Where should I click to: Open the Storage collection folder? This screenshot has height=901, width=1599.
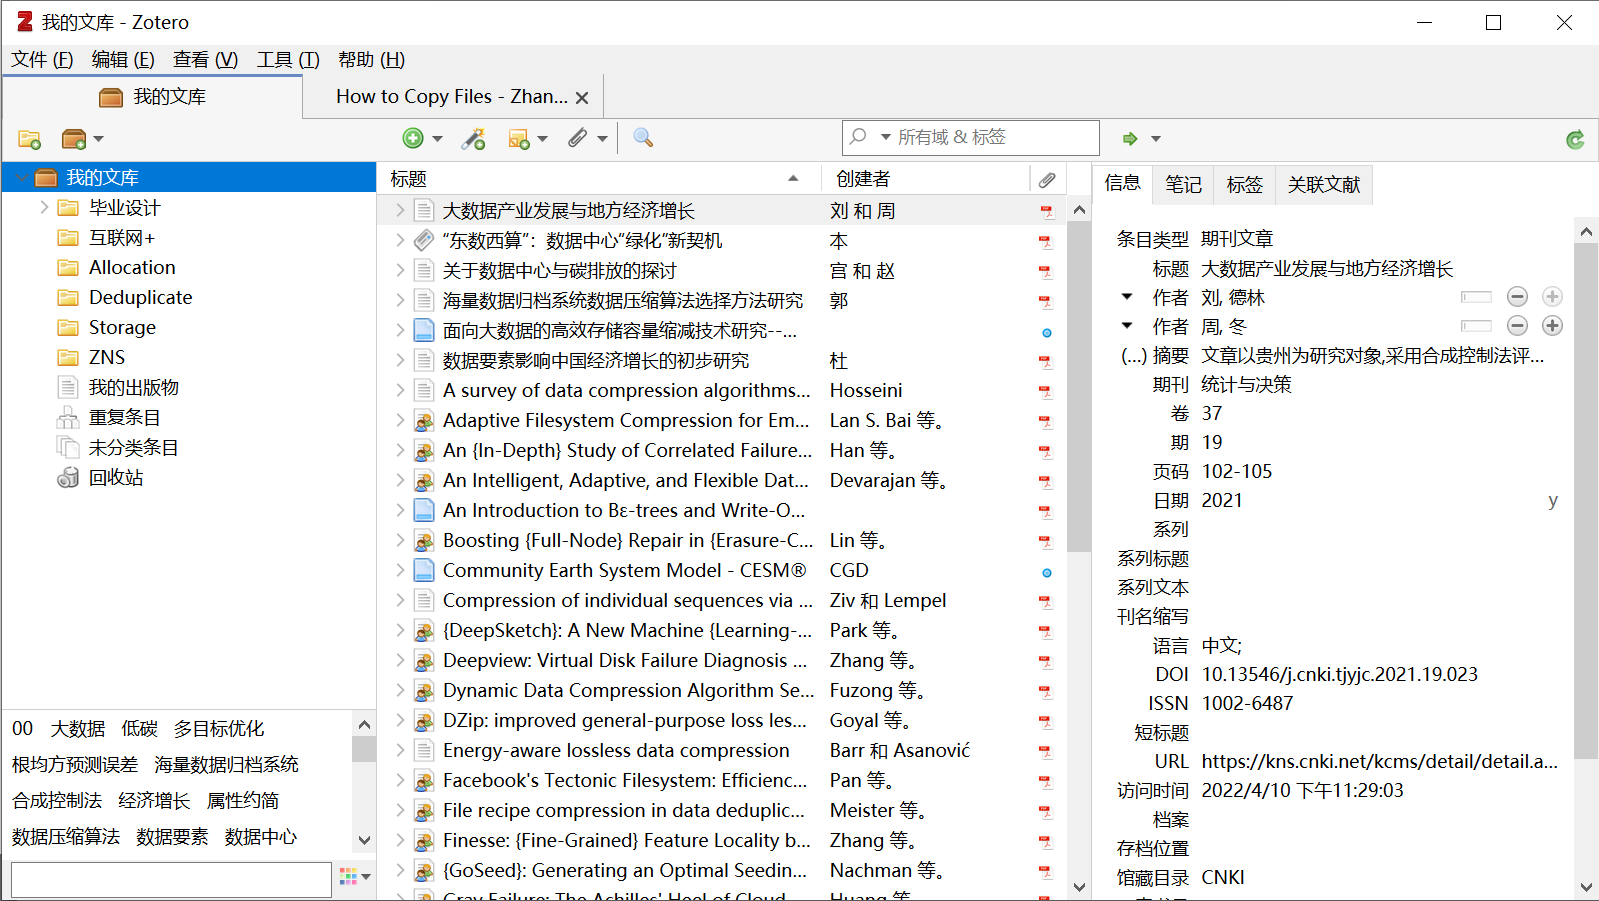point(122,328)
